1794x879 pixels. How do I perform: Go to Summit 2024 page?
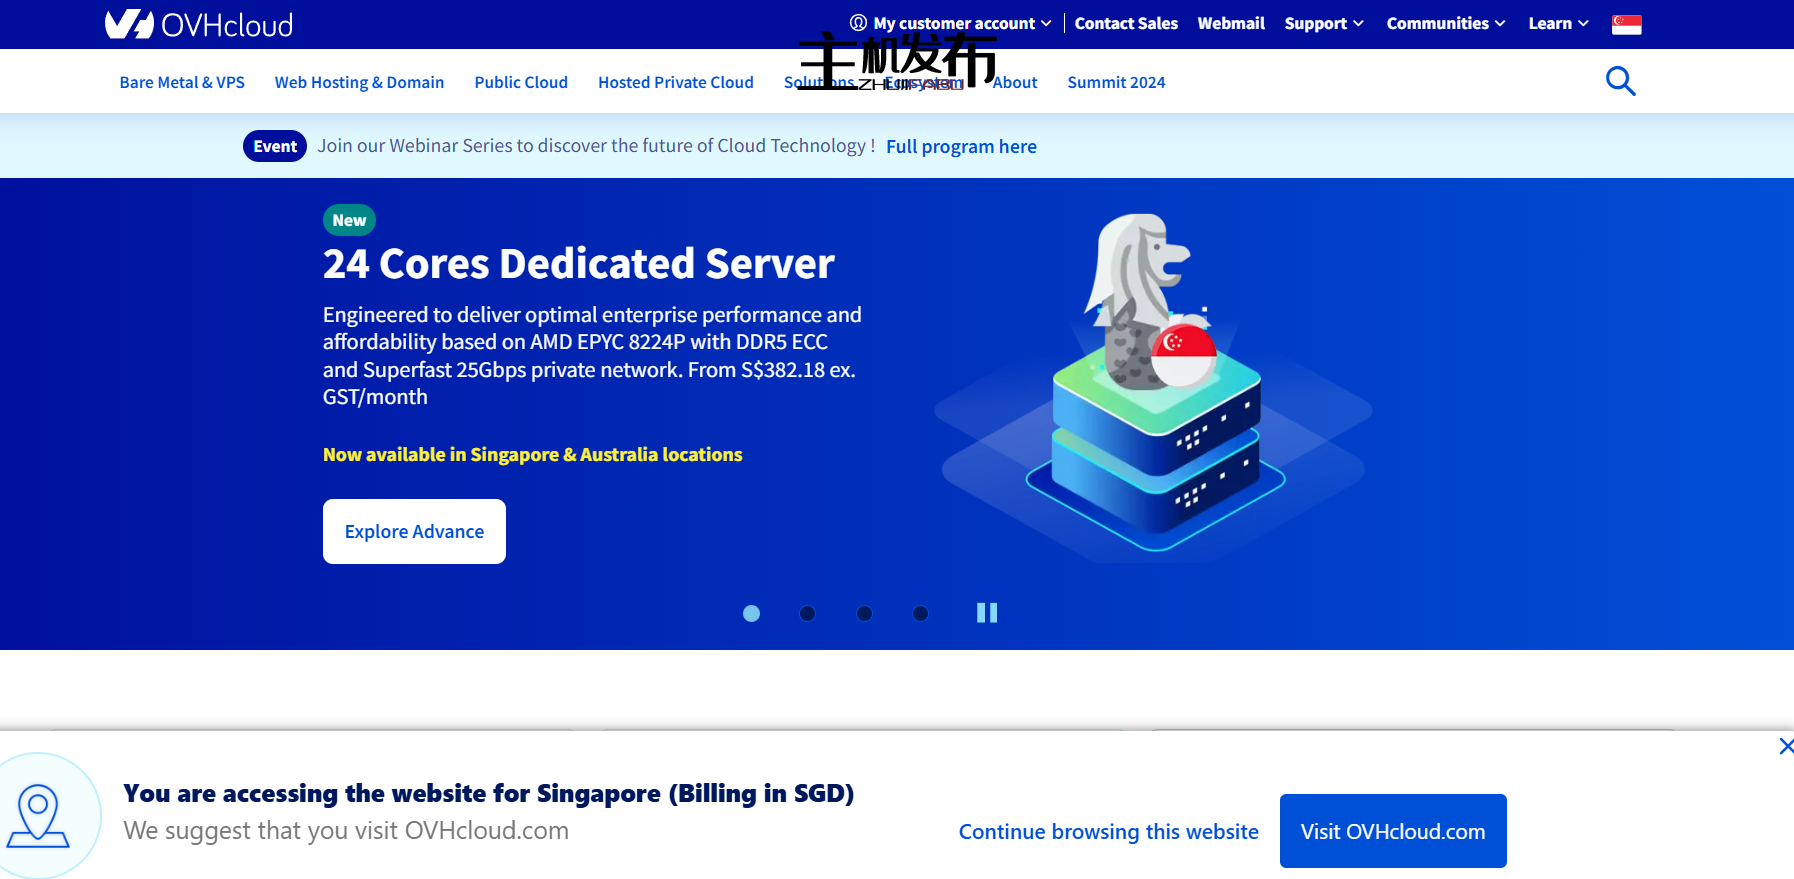click(1116, 82)
